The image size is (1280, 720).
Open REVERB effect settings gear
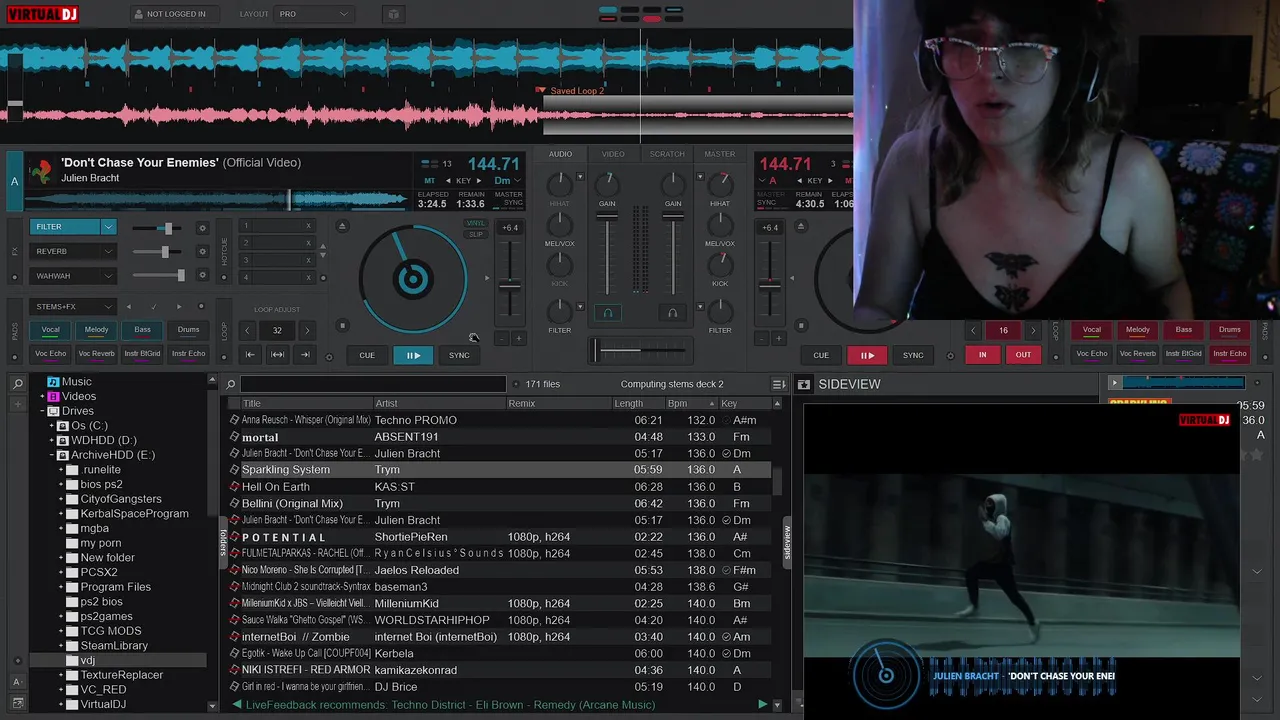pyautogui.click(x=202, y=252)
